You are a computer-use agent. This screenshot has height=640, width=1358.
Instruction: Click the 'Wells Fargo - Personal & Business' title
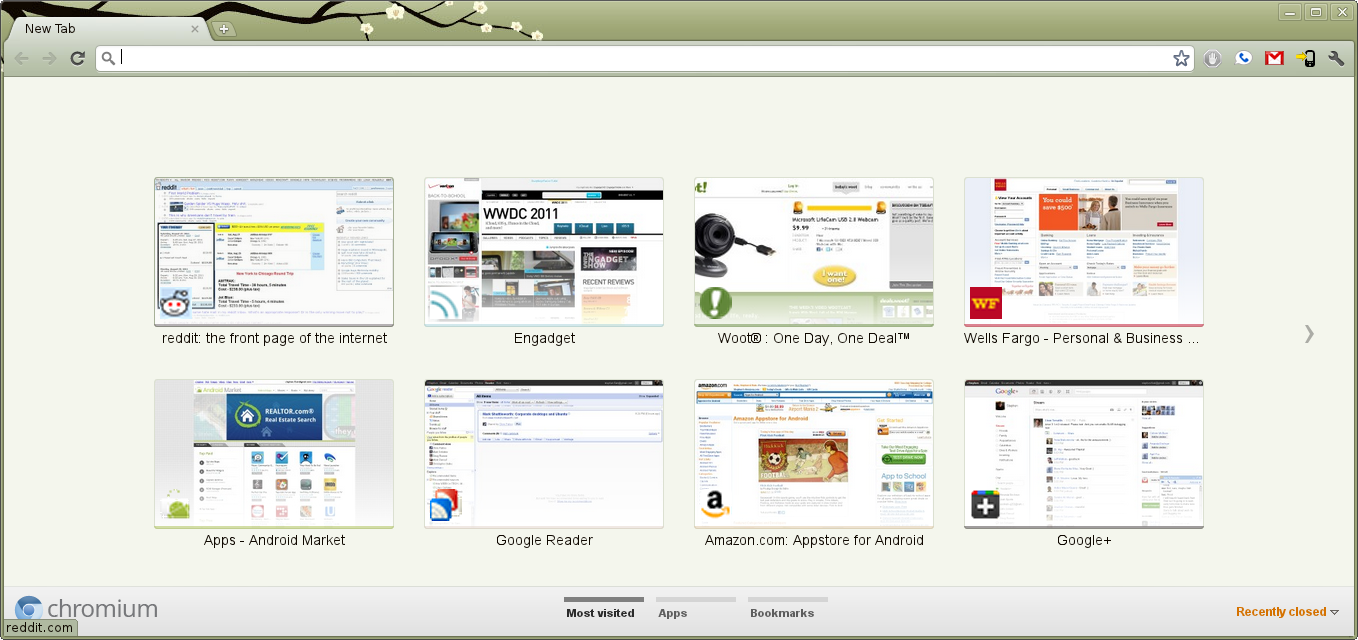tap(1081, 338)
